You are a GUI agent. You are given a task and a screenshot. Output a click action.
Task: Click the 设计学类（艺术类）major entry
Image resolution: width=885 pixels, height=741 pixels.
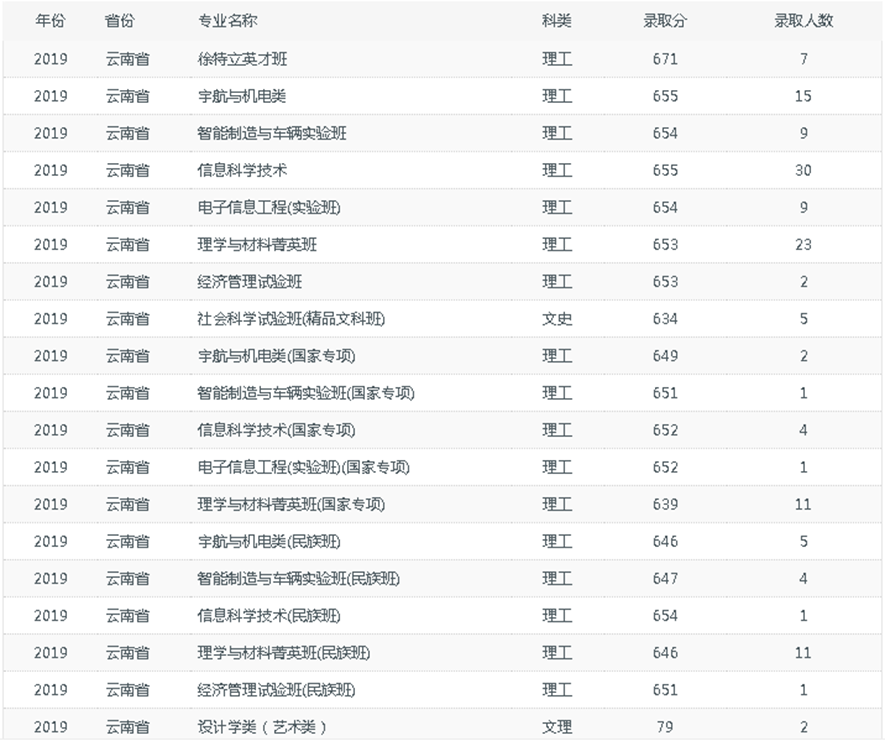(263, 727)
